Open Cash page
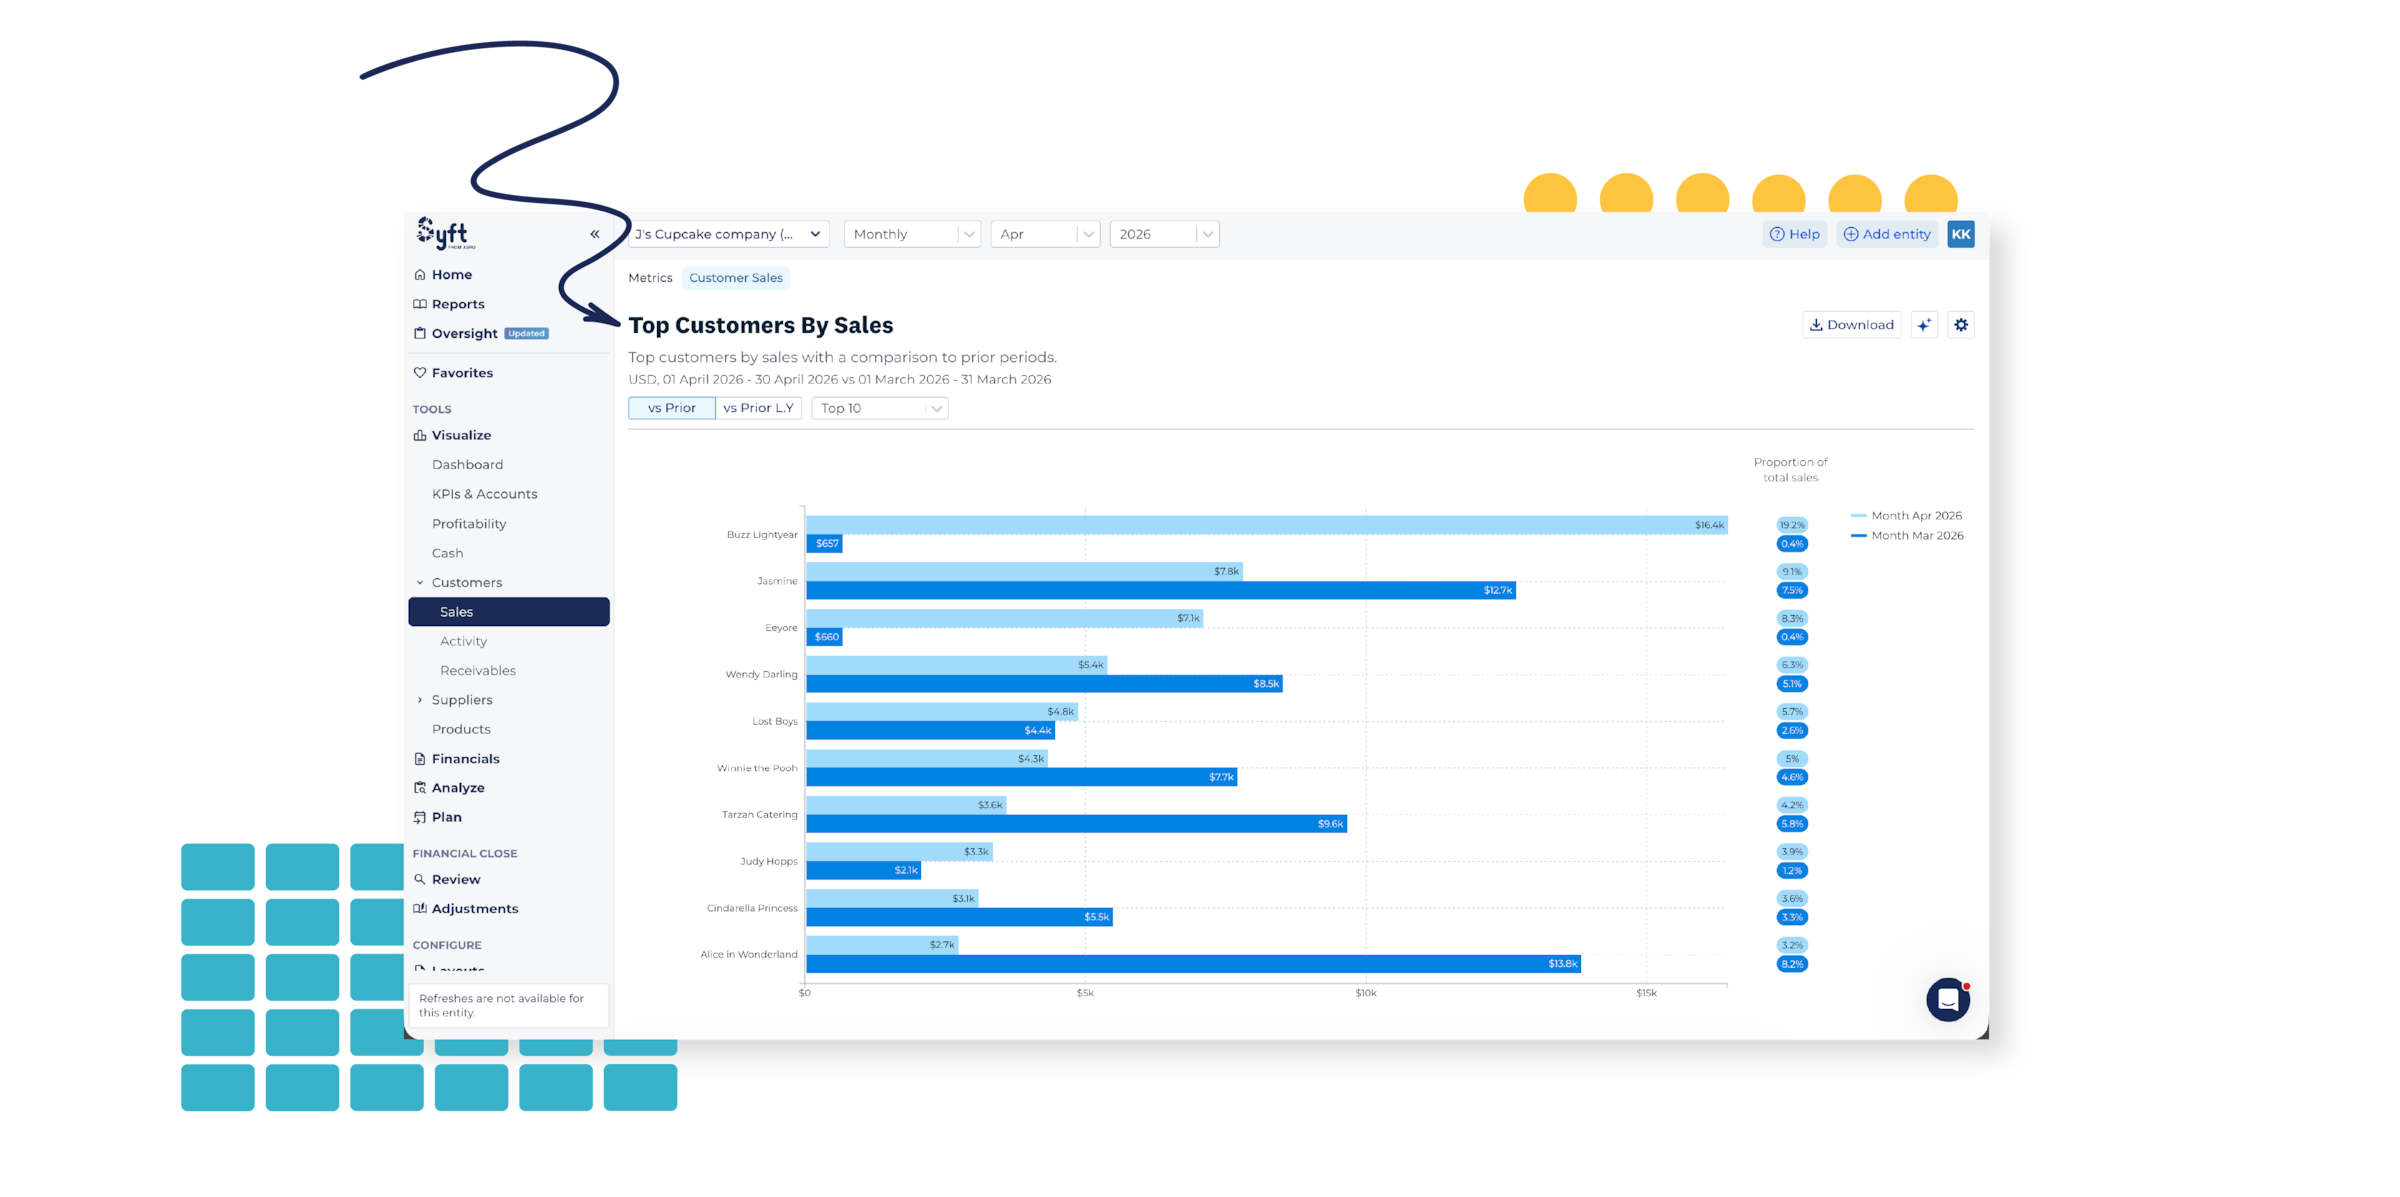Viewport: 2400px width, 1197px height. (x=447, y=553)
